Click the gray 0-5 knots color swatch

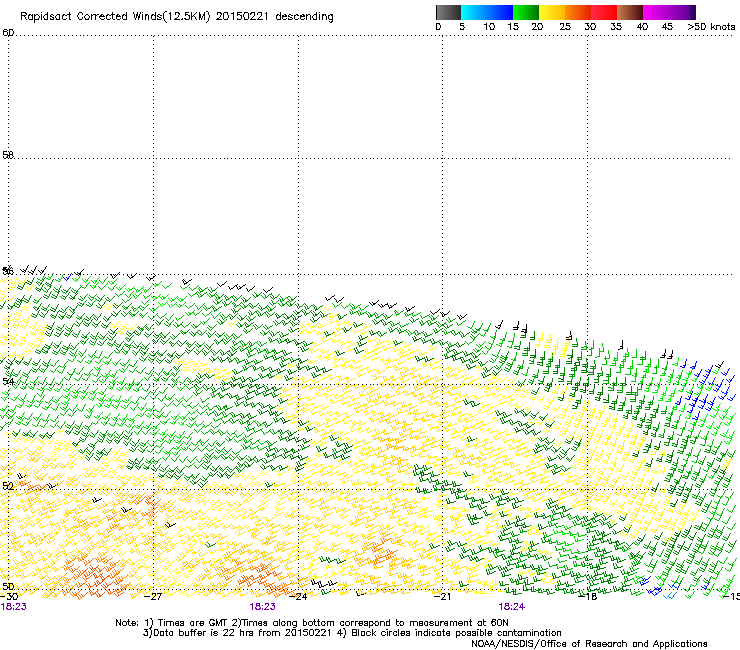[448, 12]
